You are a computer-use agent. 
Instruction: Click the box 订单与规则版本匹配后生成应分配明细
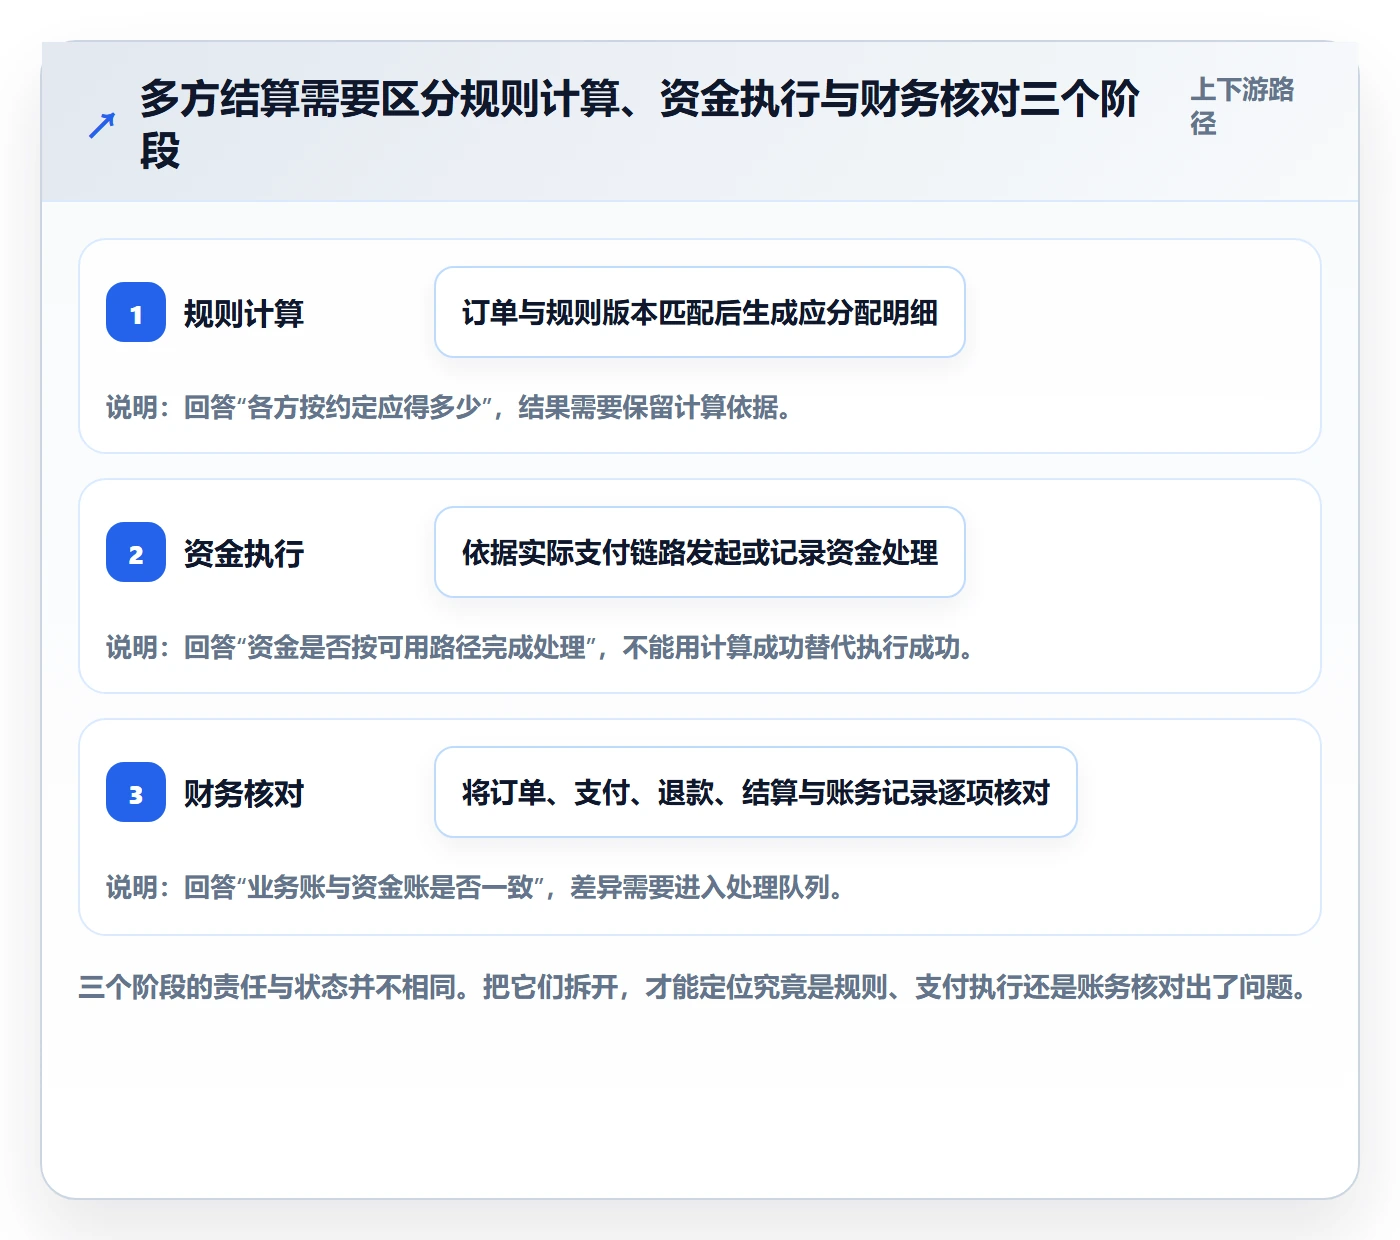pyautogui.click(x=700, y=313)
